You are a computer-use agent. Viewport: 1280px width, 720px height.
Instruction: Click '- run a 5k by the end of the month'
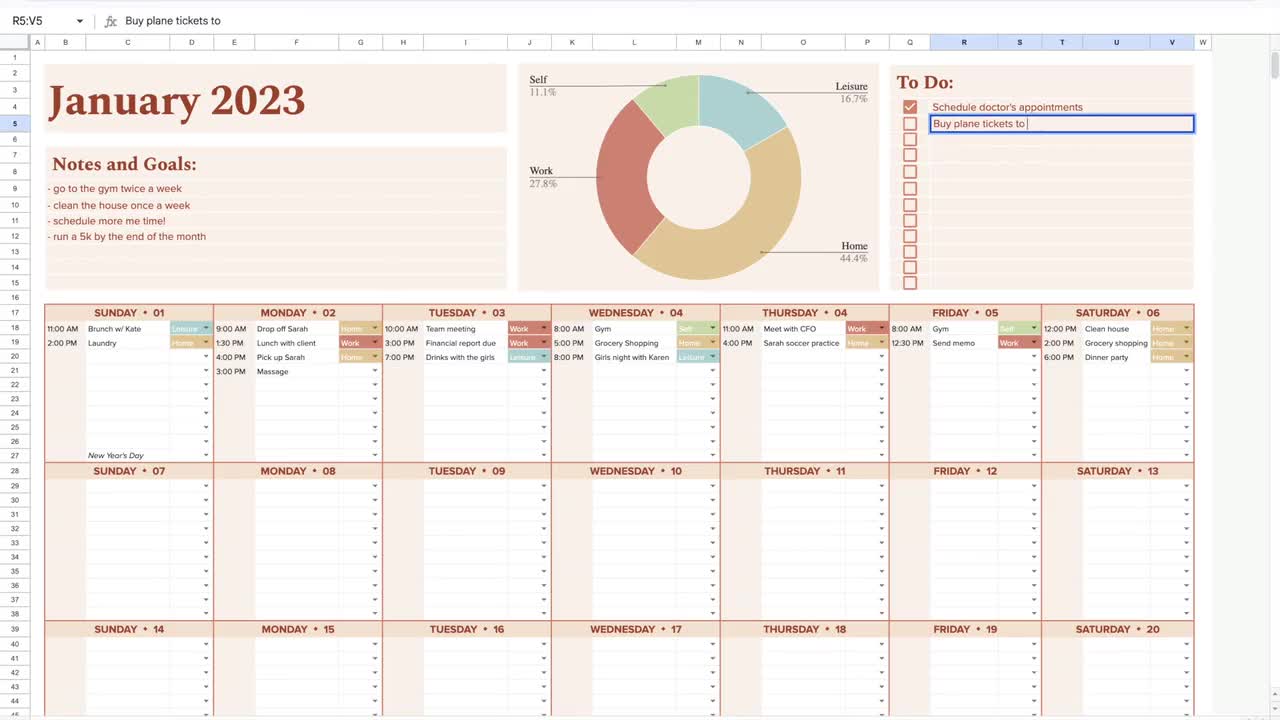point(127,237)
